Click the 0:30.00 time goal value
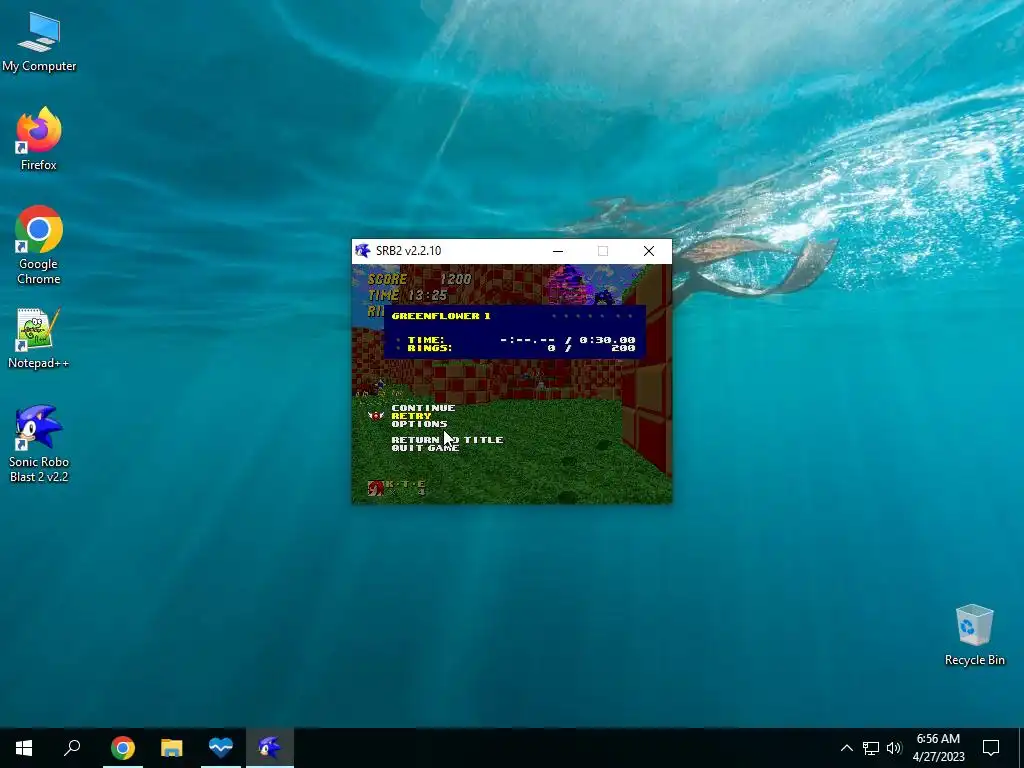1024x768 pixels. [x=607, y=340]
